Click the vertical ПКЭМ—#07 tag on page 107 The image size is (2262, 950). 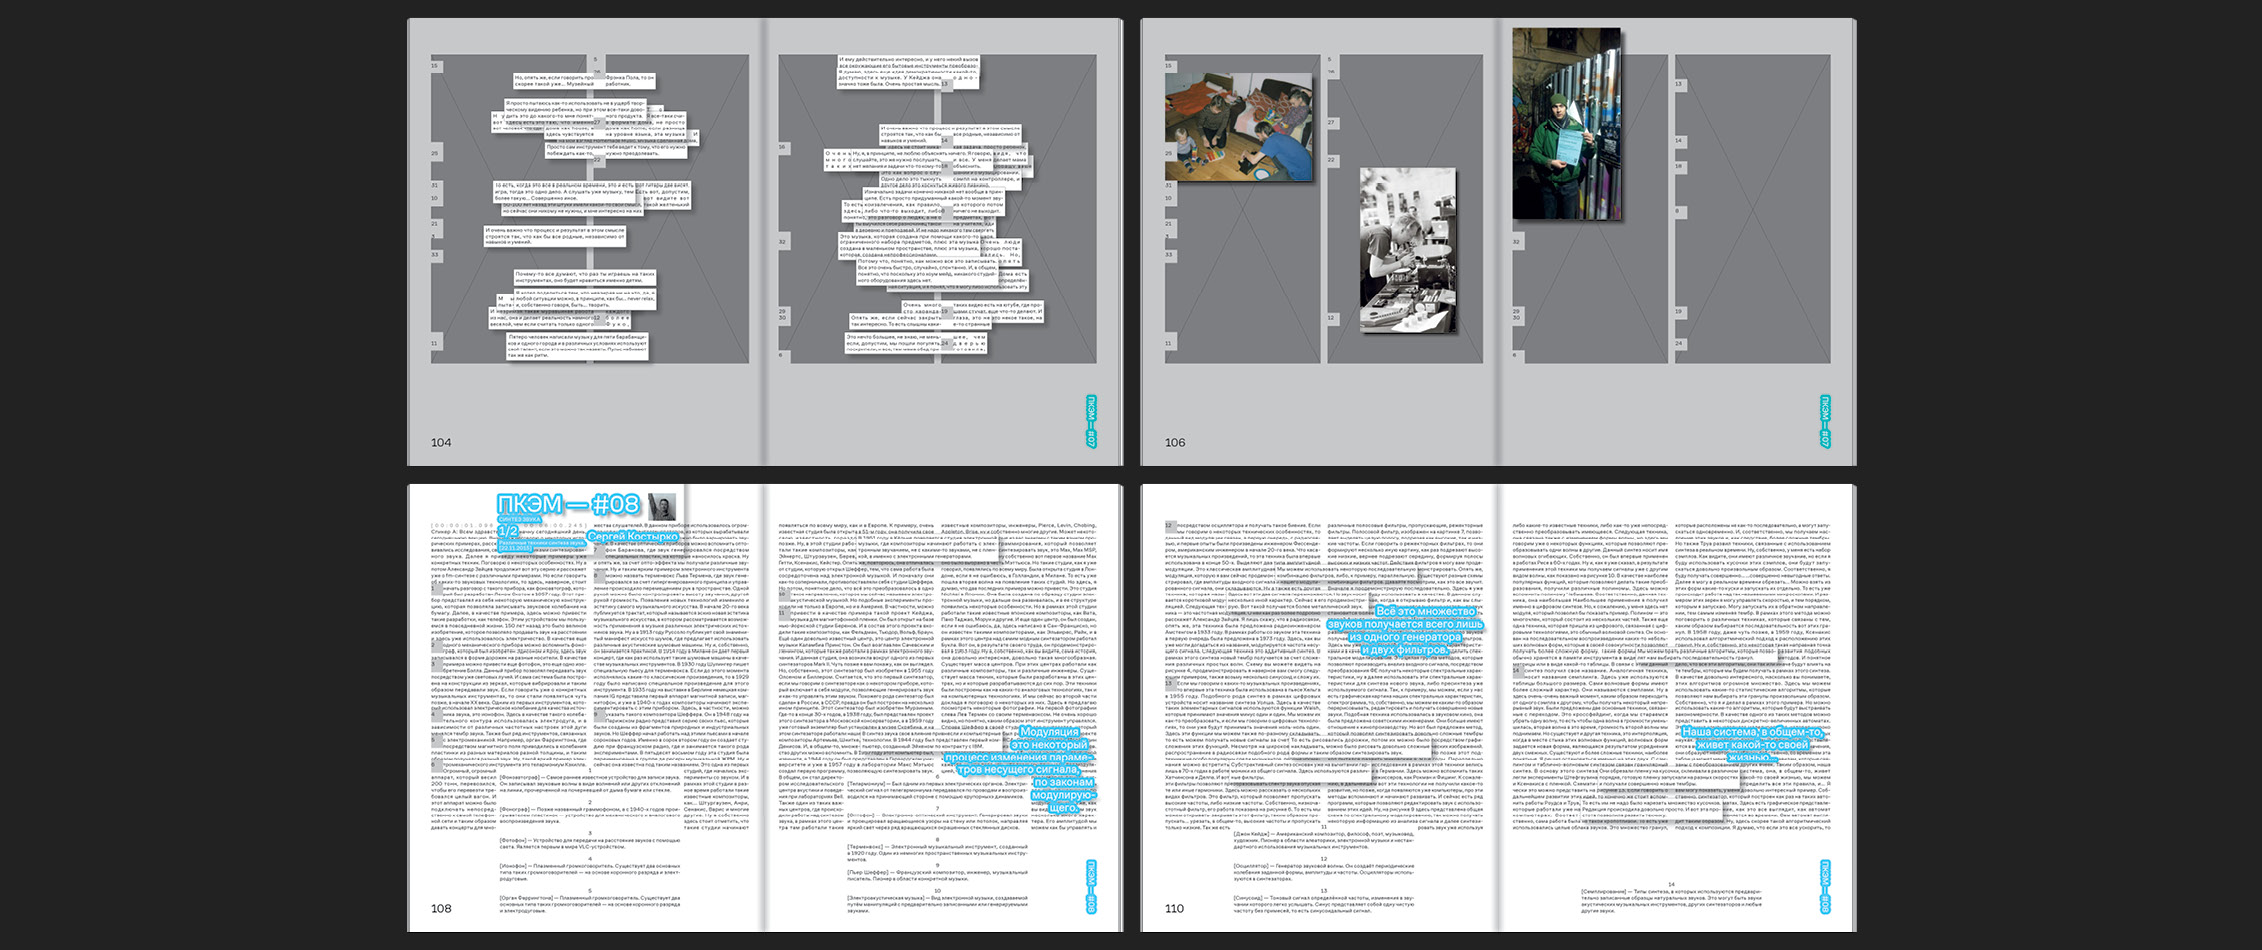click(1825, 421)
